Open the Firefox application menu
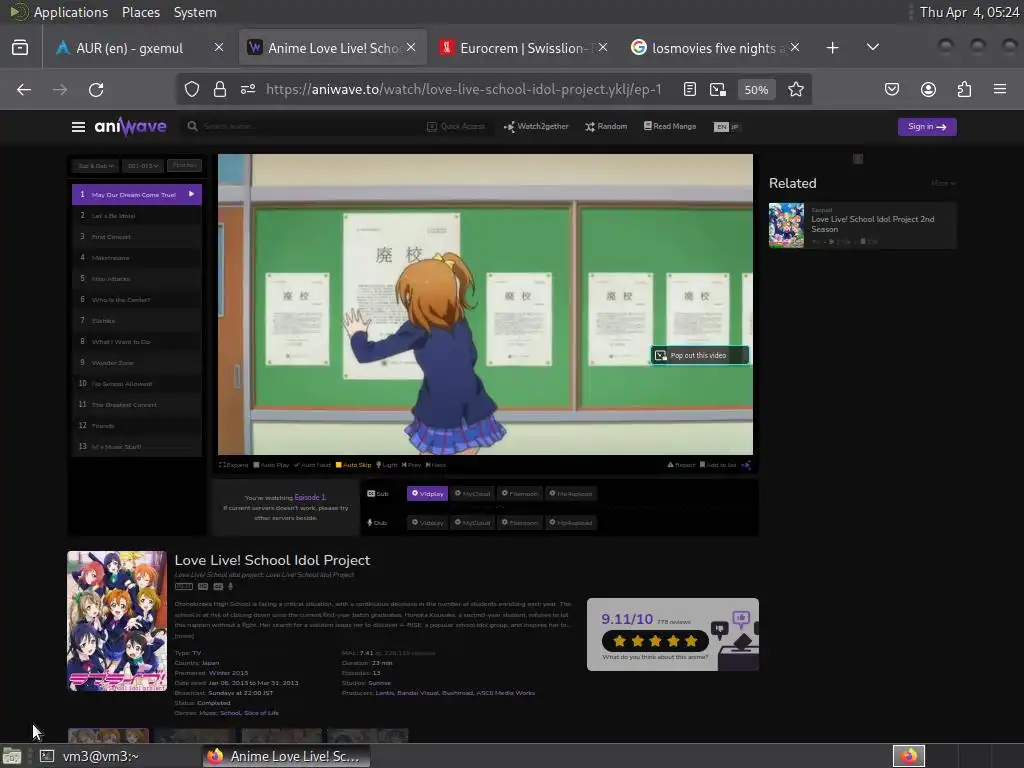The image size is (1024, 768). 1000,89
